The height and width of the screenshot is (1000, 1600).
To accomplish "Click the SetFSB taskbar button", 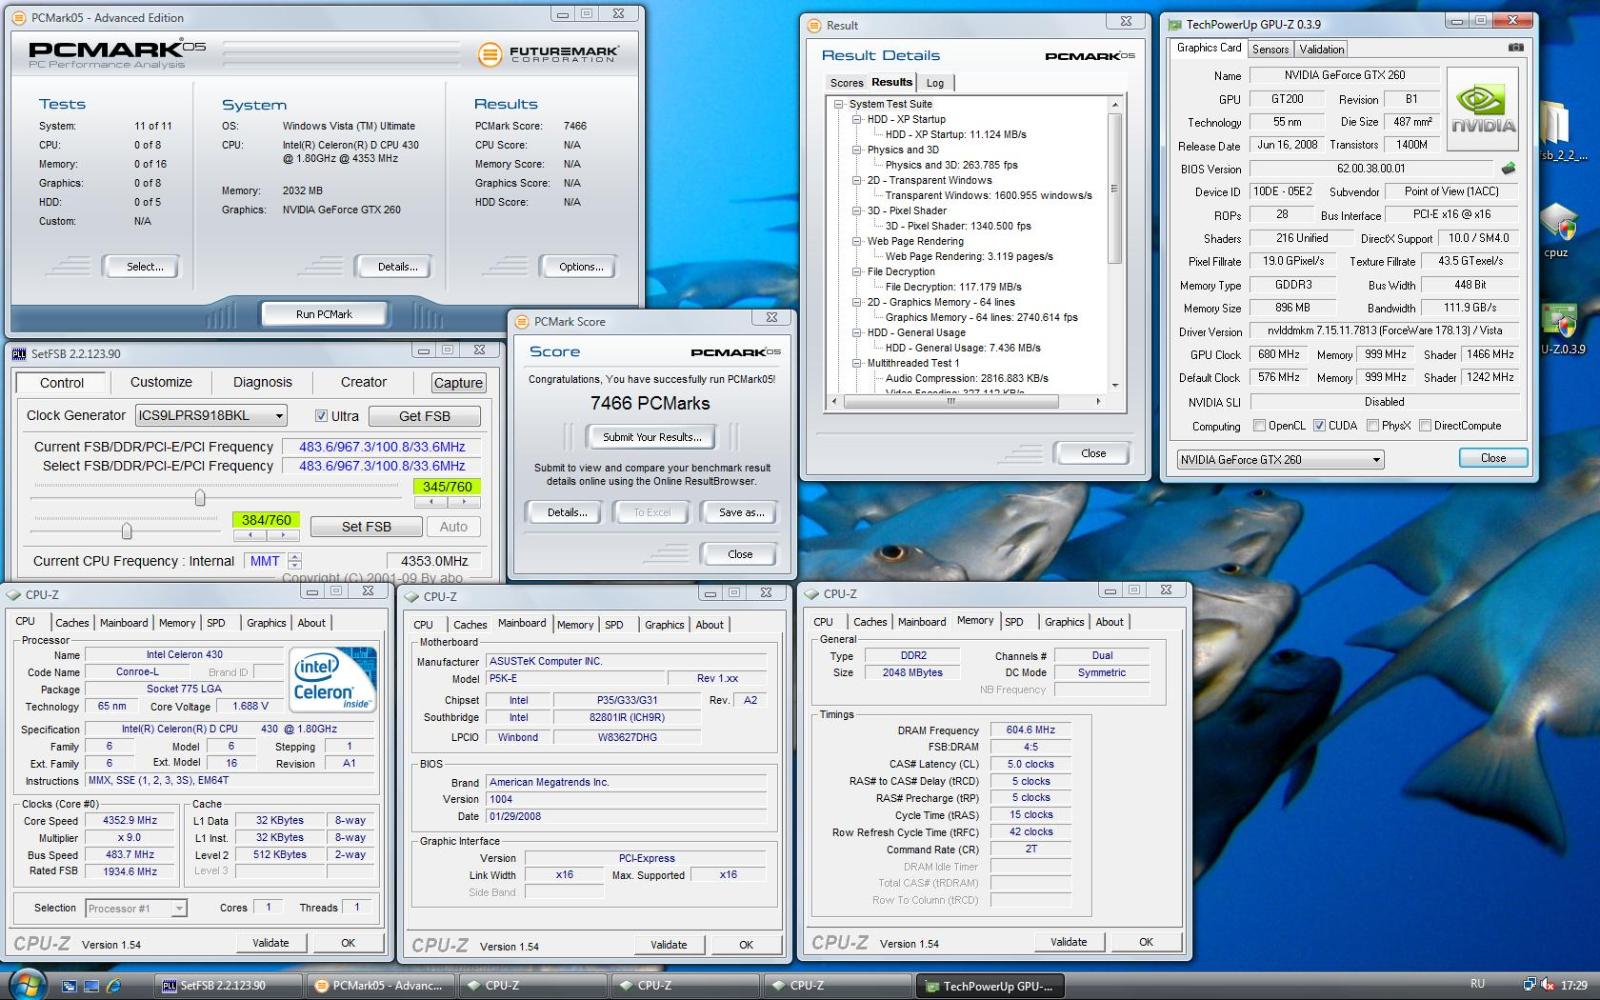I will pyautogui.click(x=227, y=985).
